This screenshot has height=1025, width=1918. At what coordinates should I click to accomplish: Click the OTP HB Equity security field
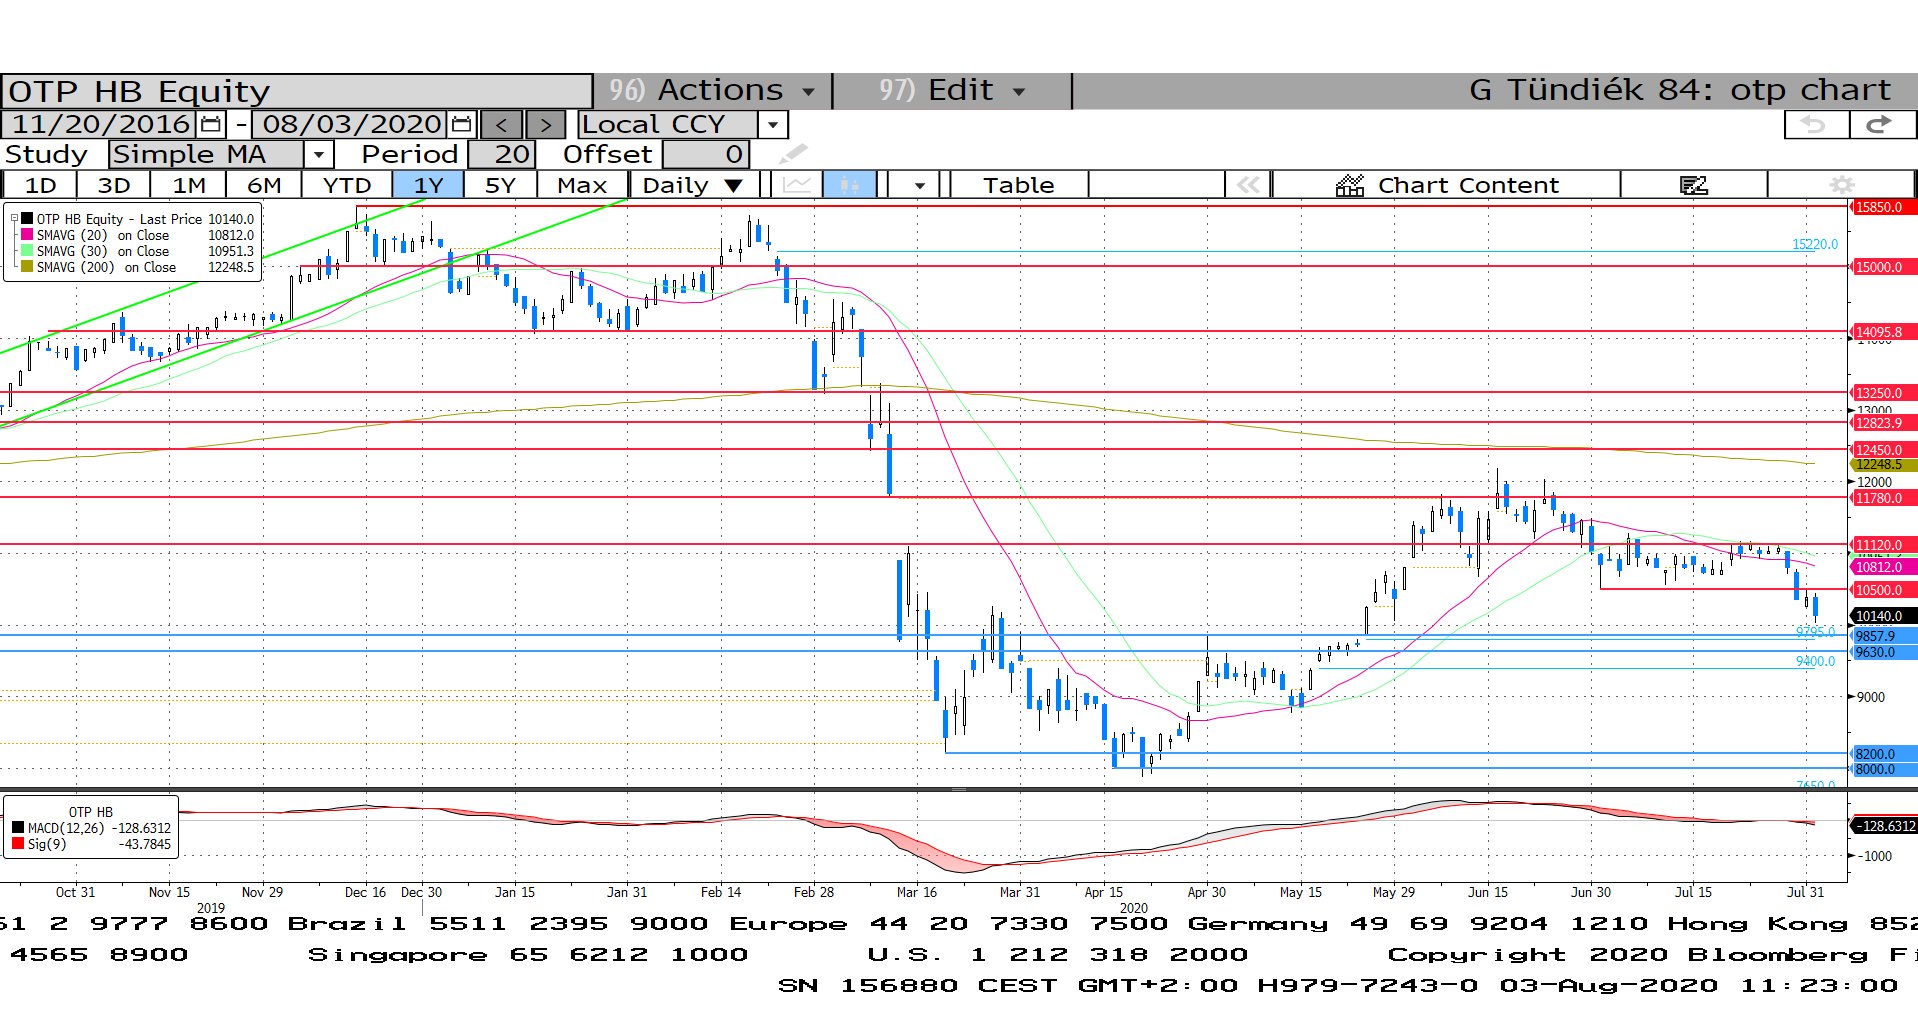(297, 91)
